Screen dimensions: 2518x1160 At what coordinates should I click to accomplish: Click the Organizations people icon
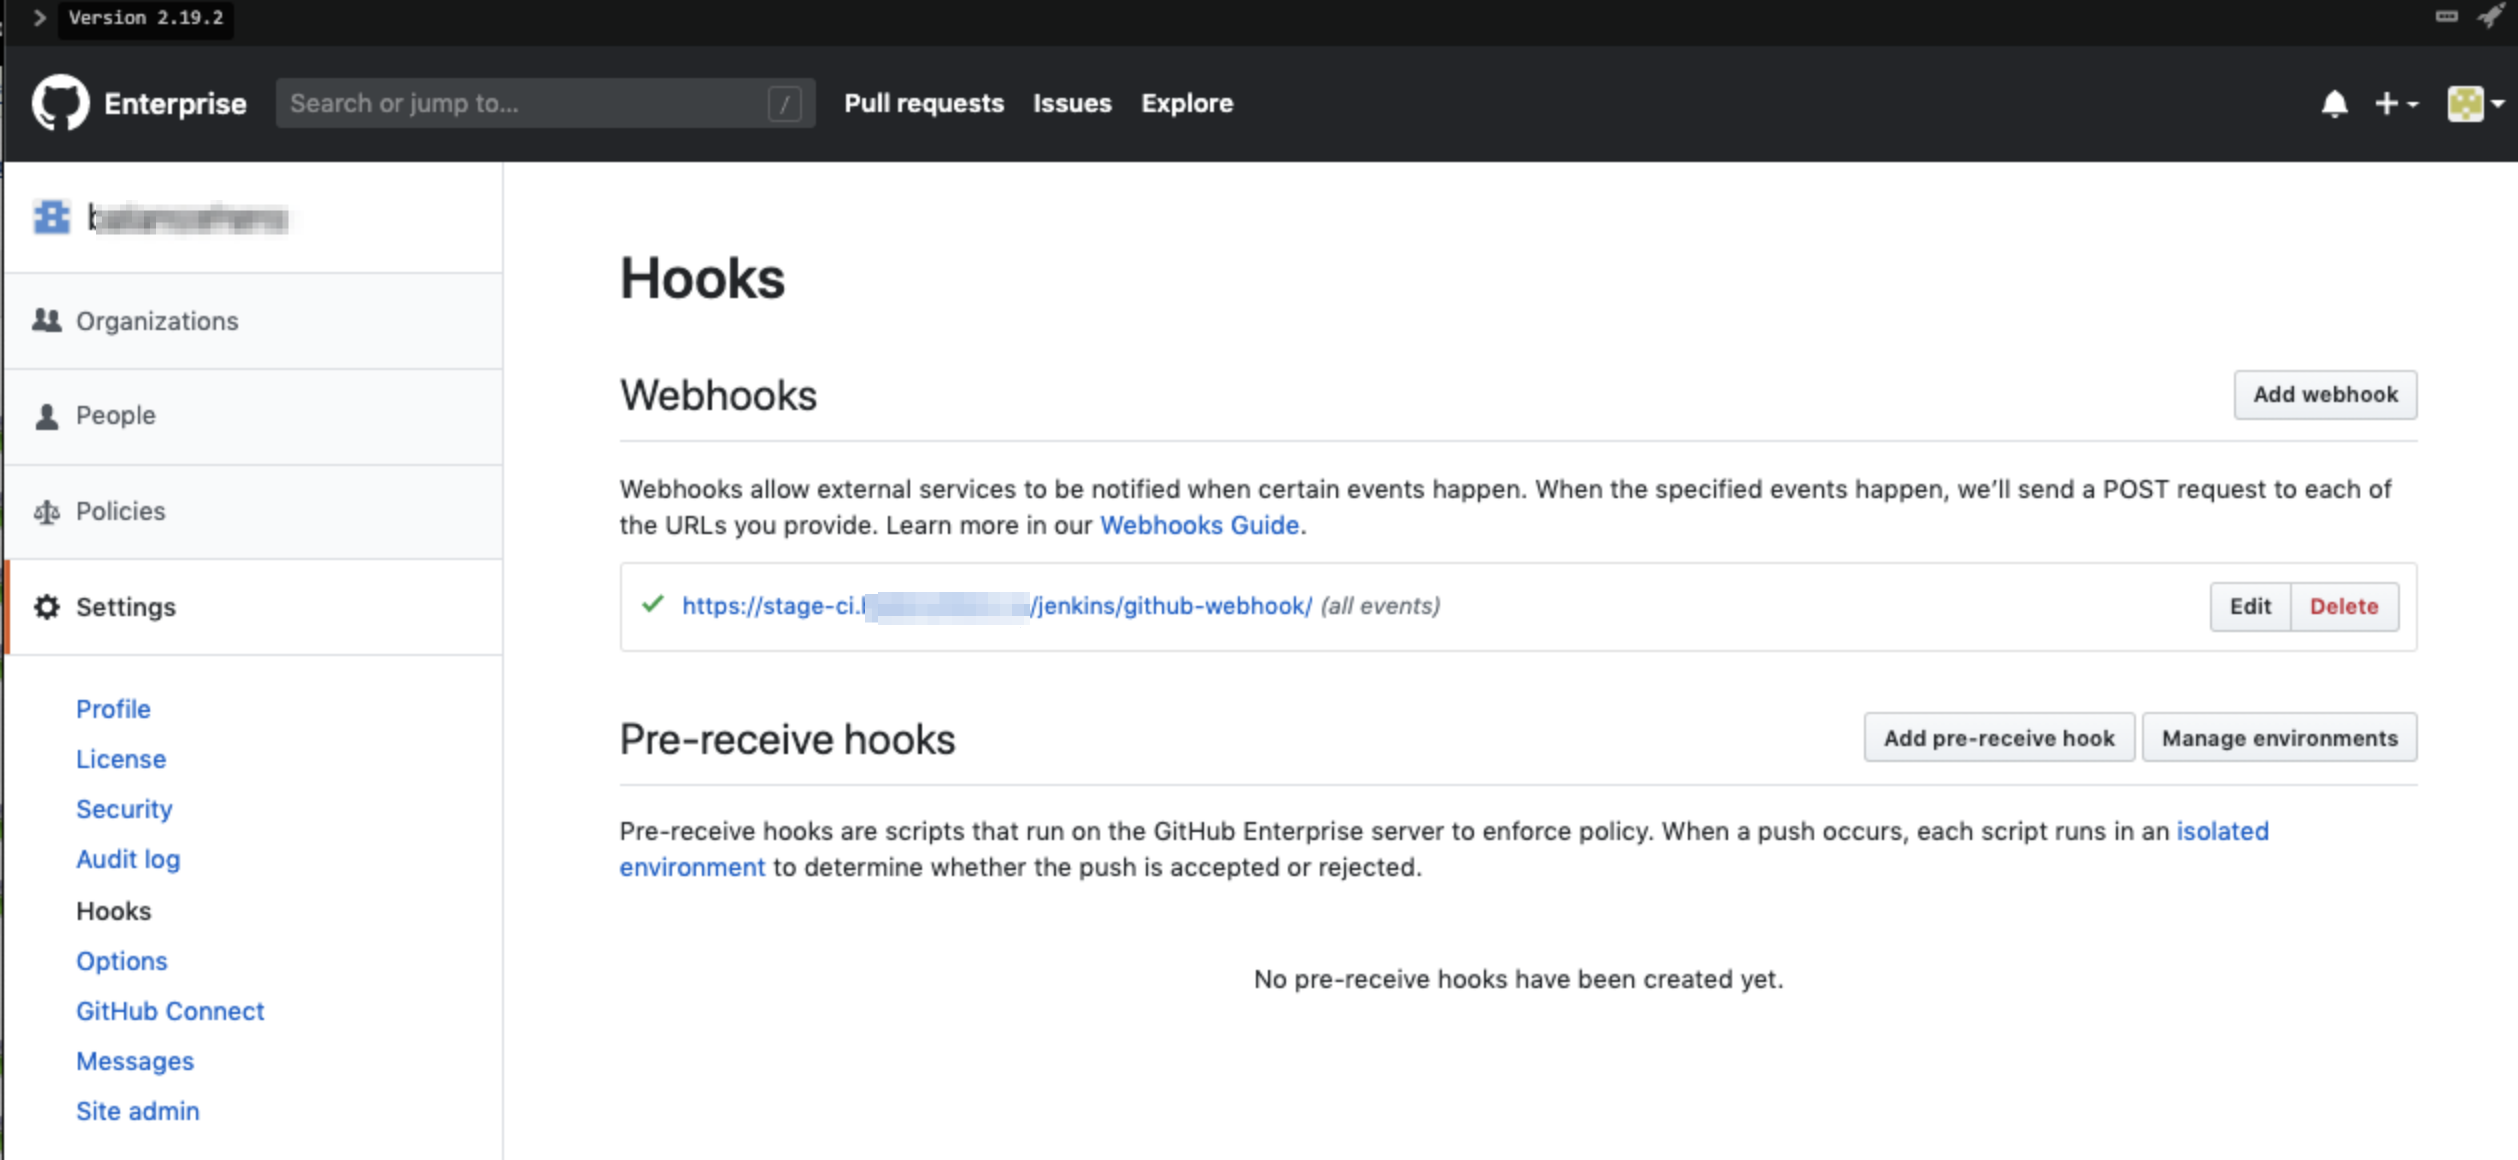tap(46, 320)
